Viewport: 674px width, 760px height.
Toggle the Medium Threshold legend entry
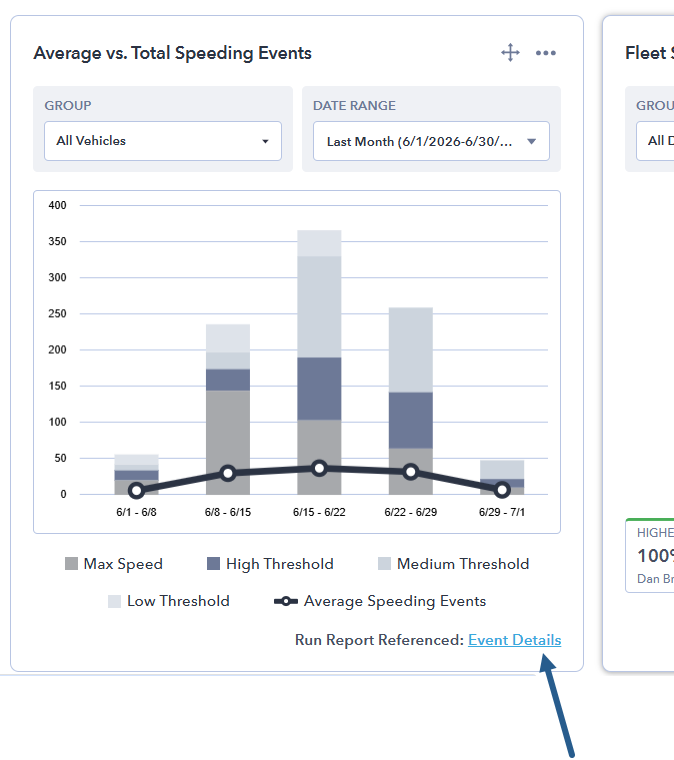coord(454,564)
